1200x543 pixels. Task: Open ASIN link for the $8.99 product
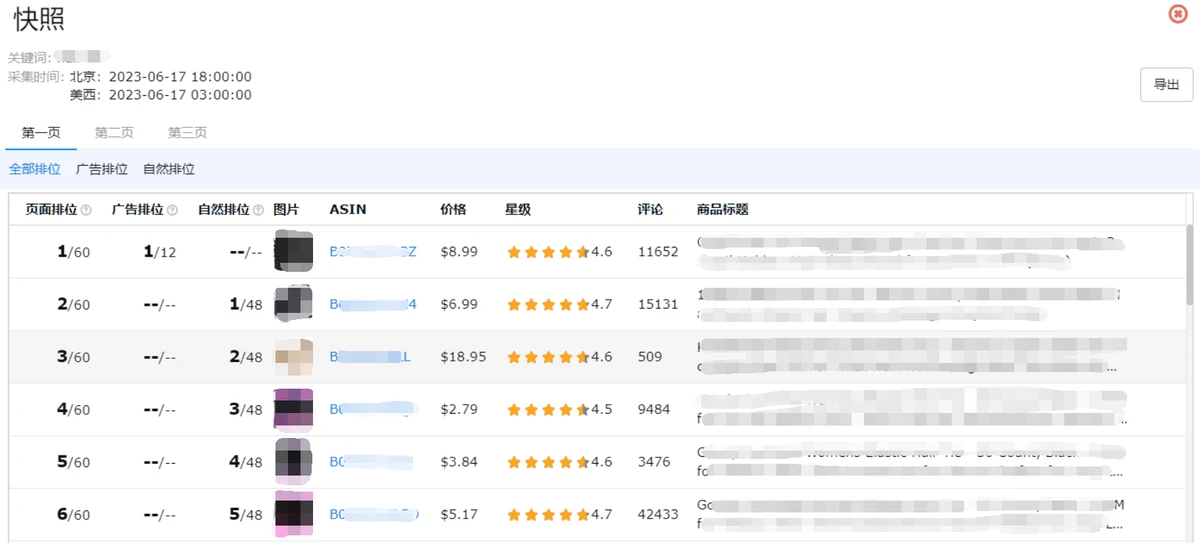click(x=370, y=252)
